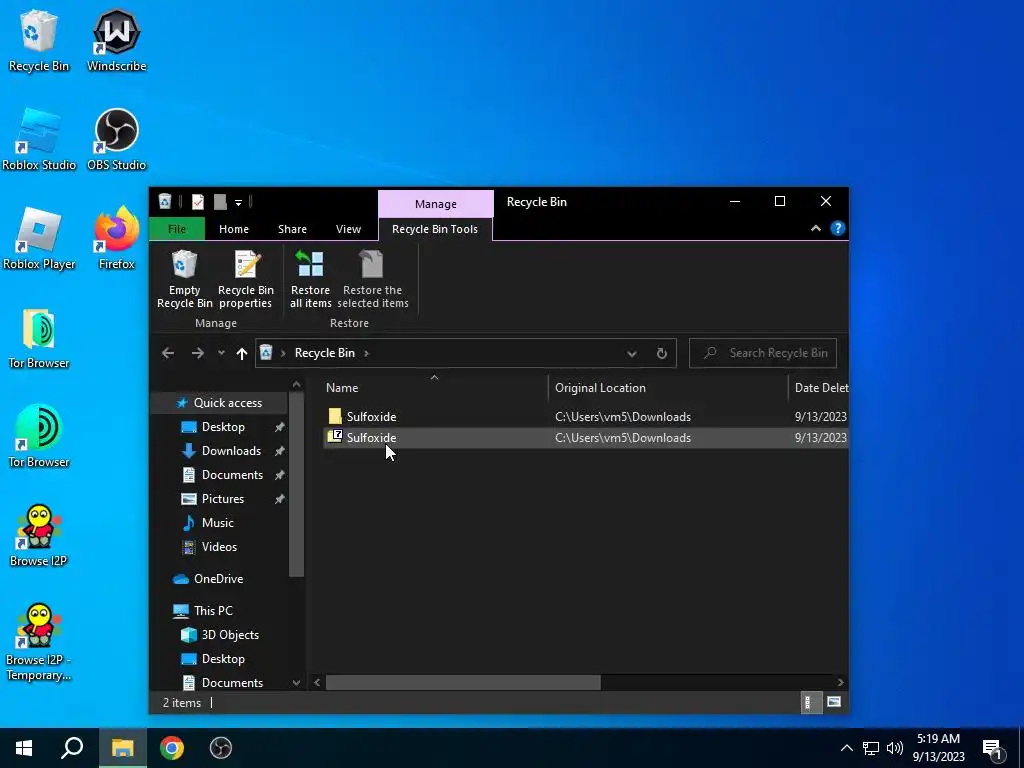
Task: Switch to large icons view button
Action: (834, 702)
